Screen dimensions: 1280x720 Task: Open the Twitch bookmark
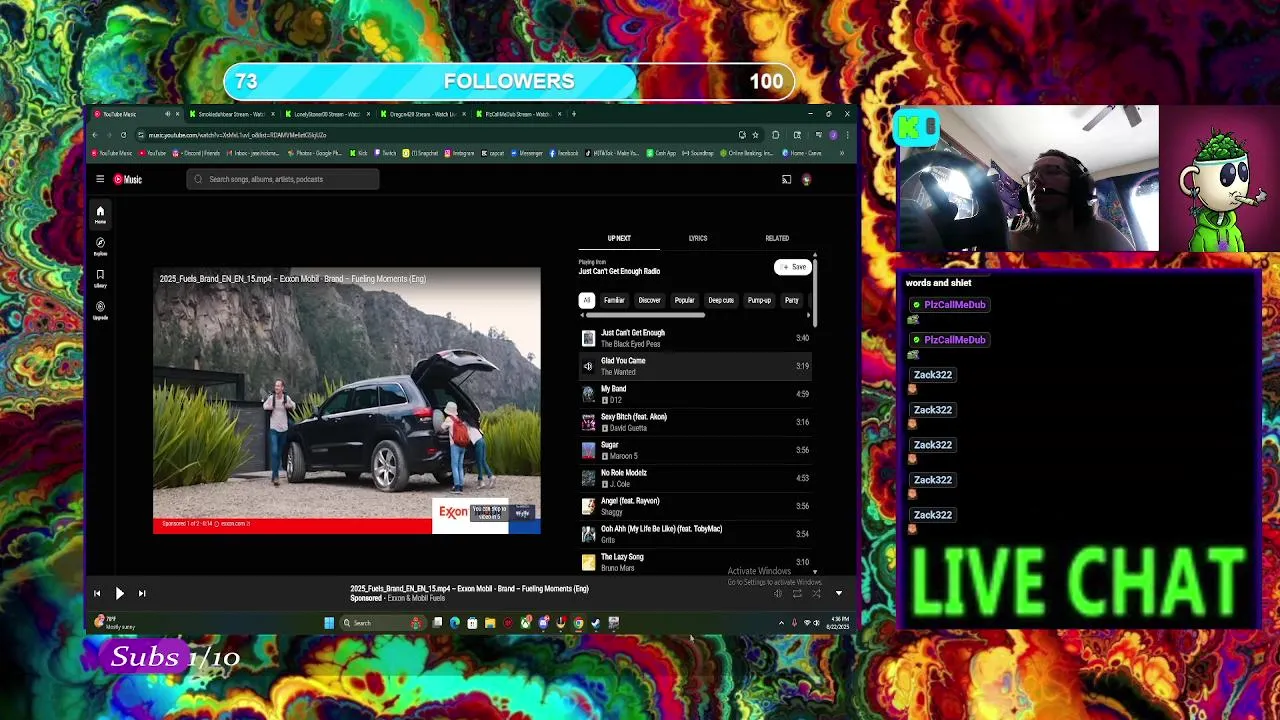(386, 153)
